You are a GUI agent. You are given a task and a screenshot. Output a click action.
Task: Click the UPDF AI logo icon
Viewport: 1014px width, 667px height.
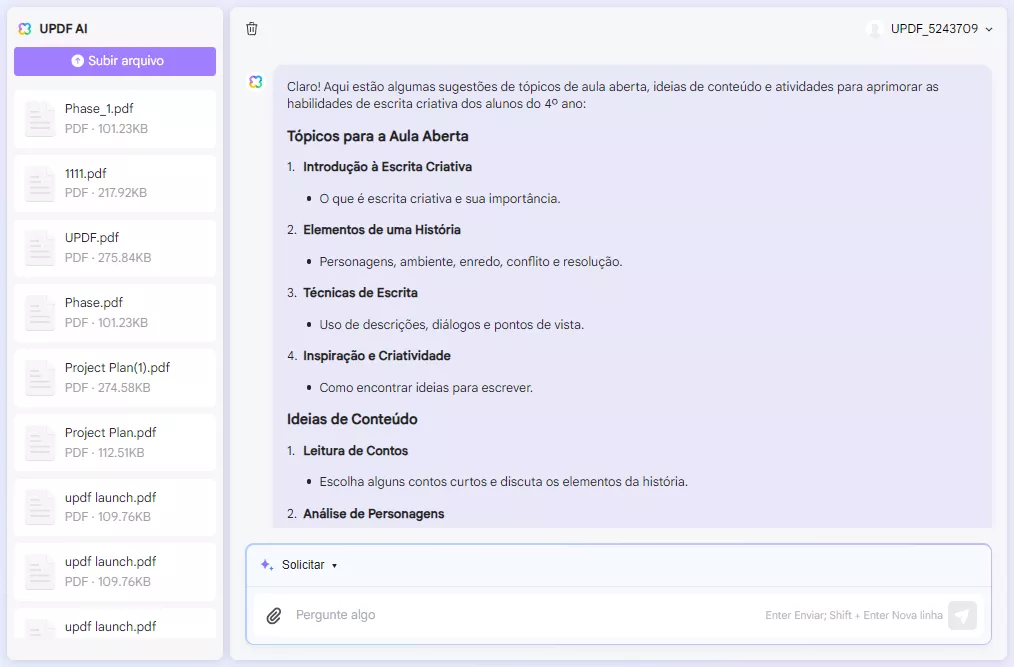(24, 28)
